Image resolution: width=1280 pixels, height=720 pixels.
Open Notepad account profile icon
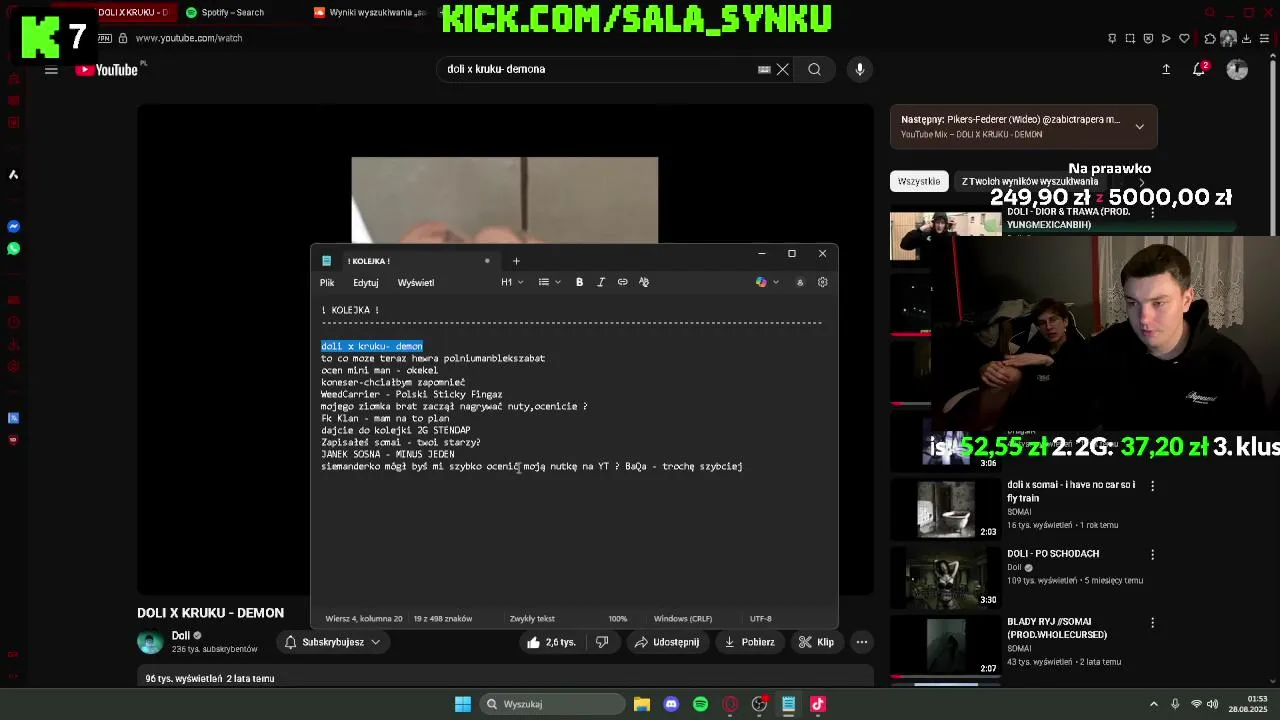tap(800, 282)
